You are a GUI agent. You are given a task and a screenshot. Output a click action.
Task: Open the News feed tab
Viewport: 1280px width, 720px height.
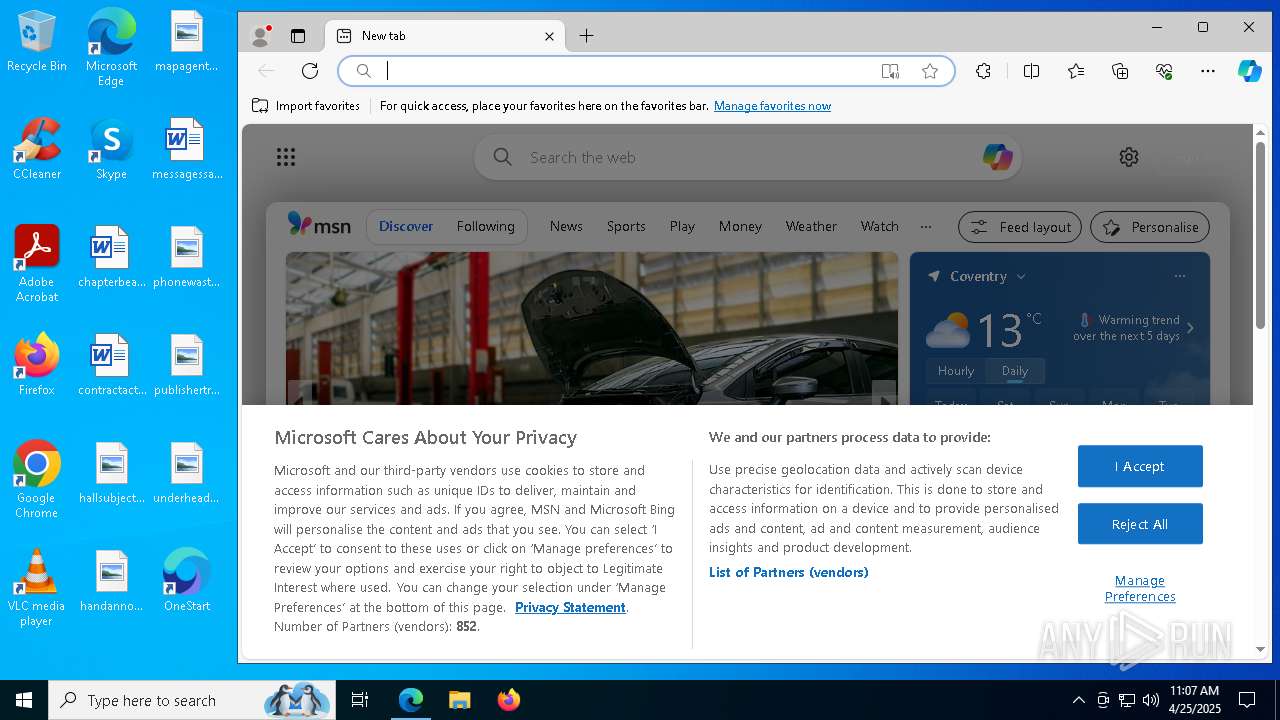point(566,227)
